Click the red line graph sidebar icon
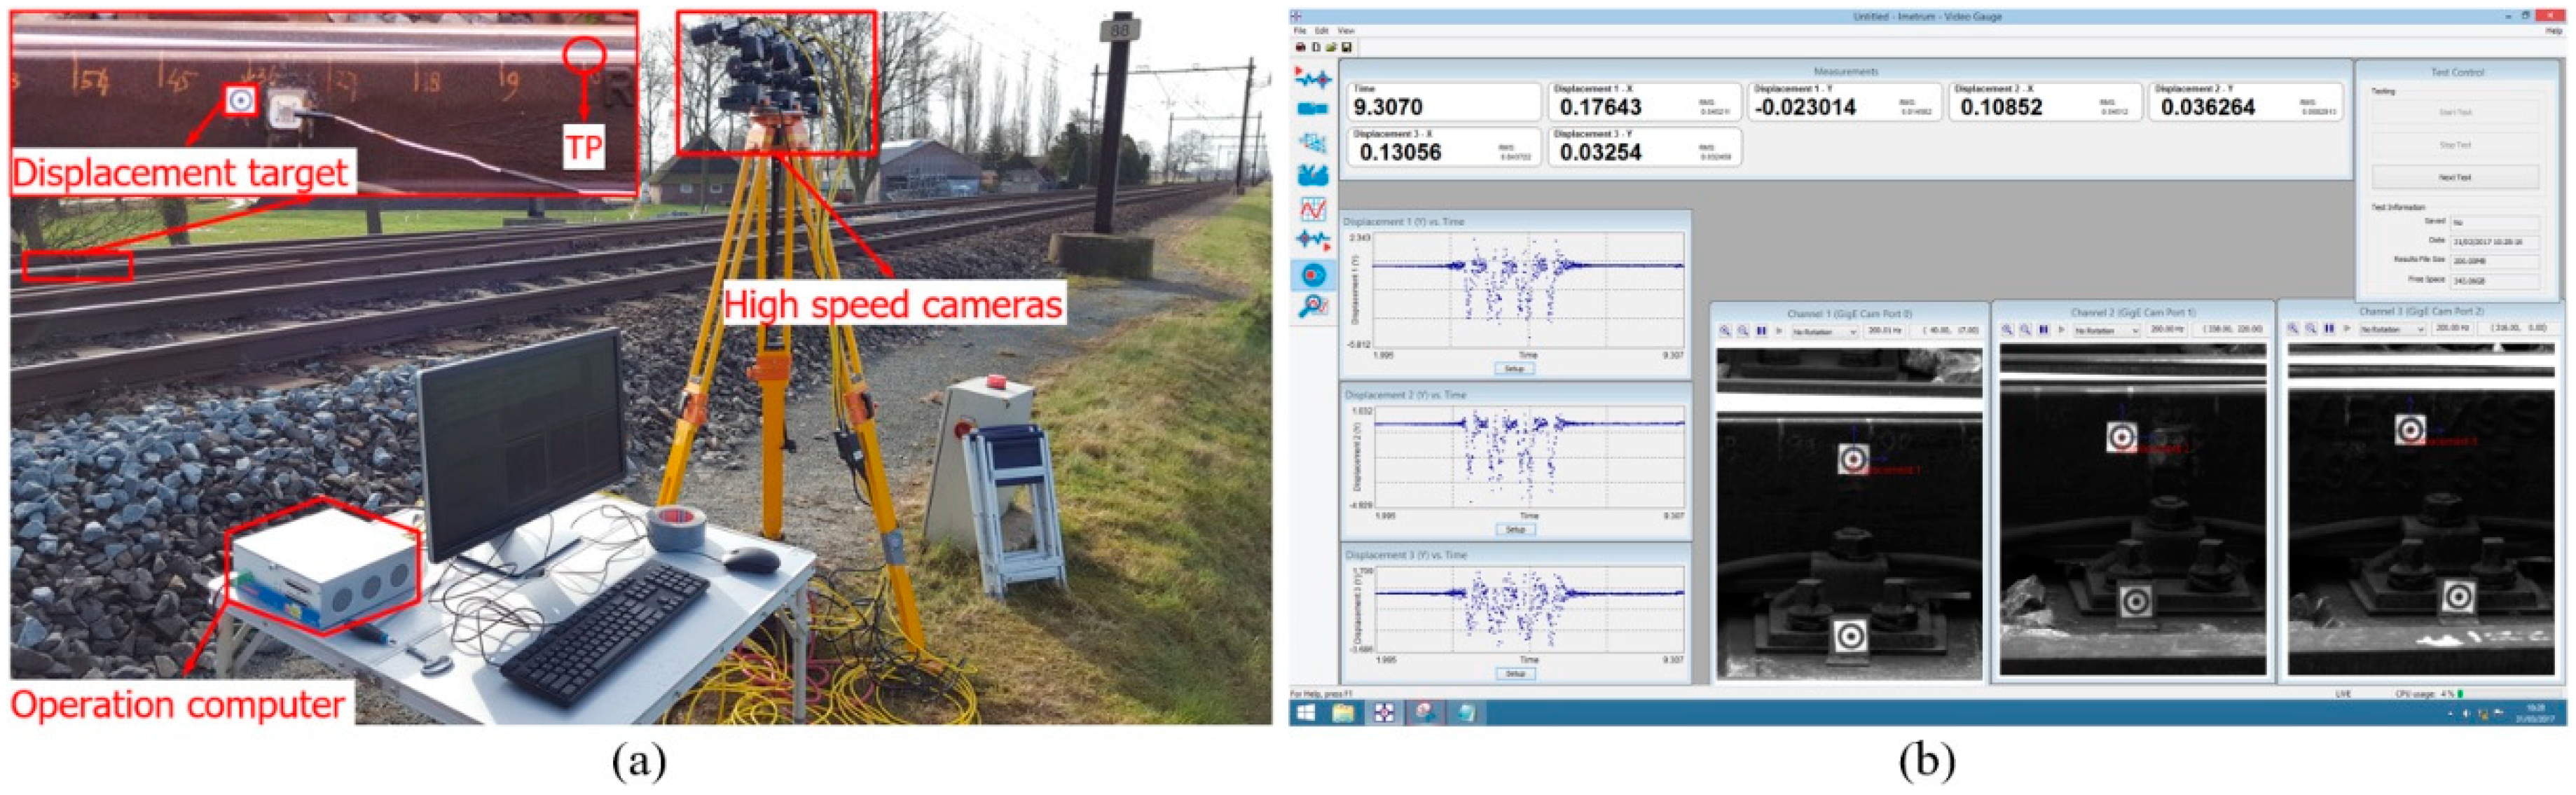The width and height of the screenshot is (2576, 795). pyautogui.click(x=1312, y=208)
